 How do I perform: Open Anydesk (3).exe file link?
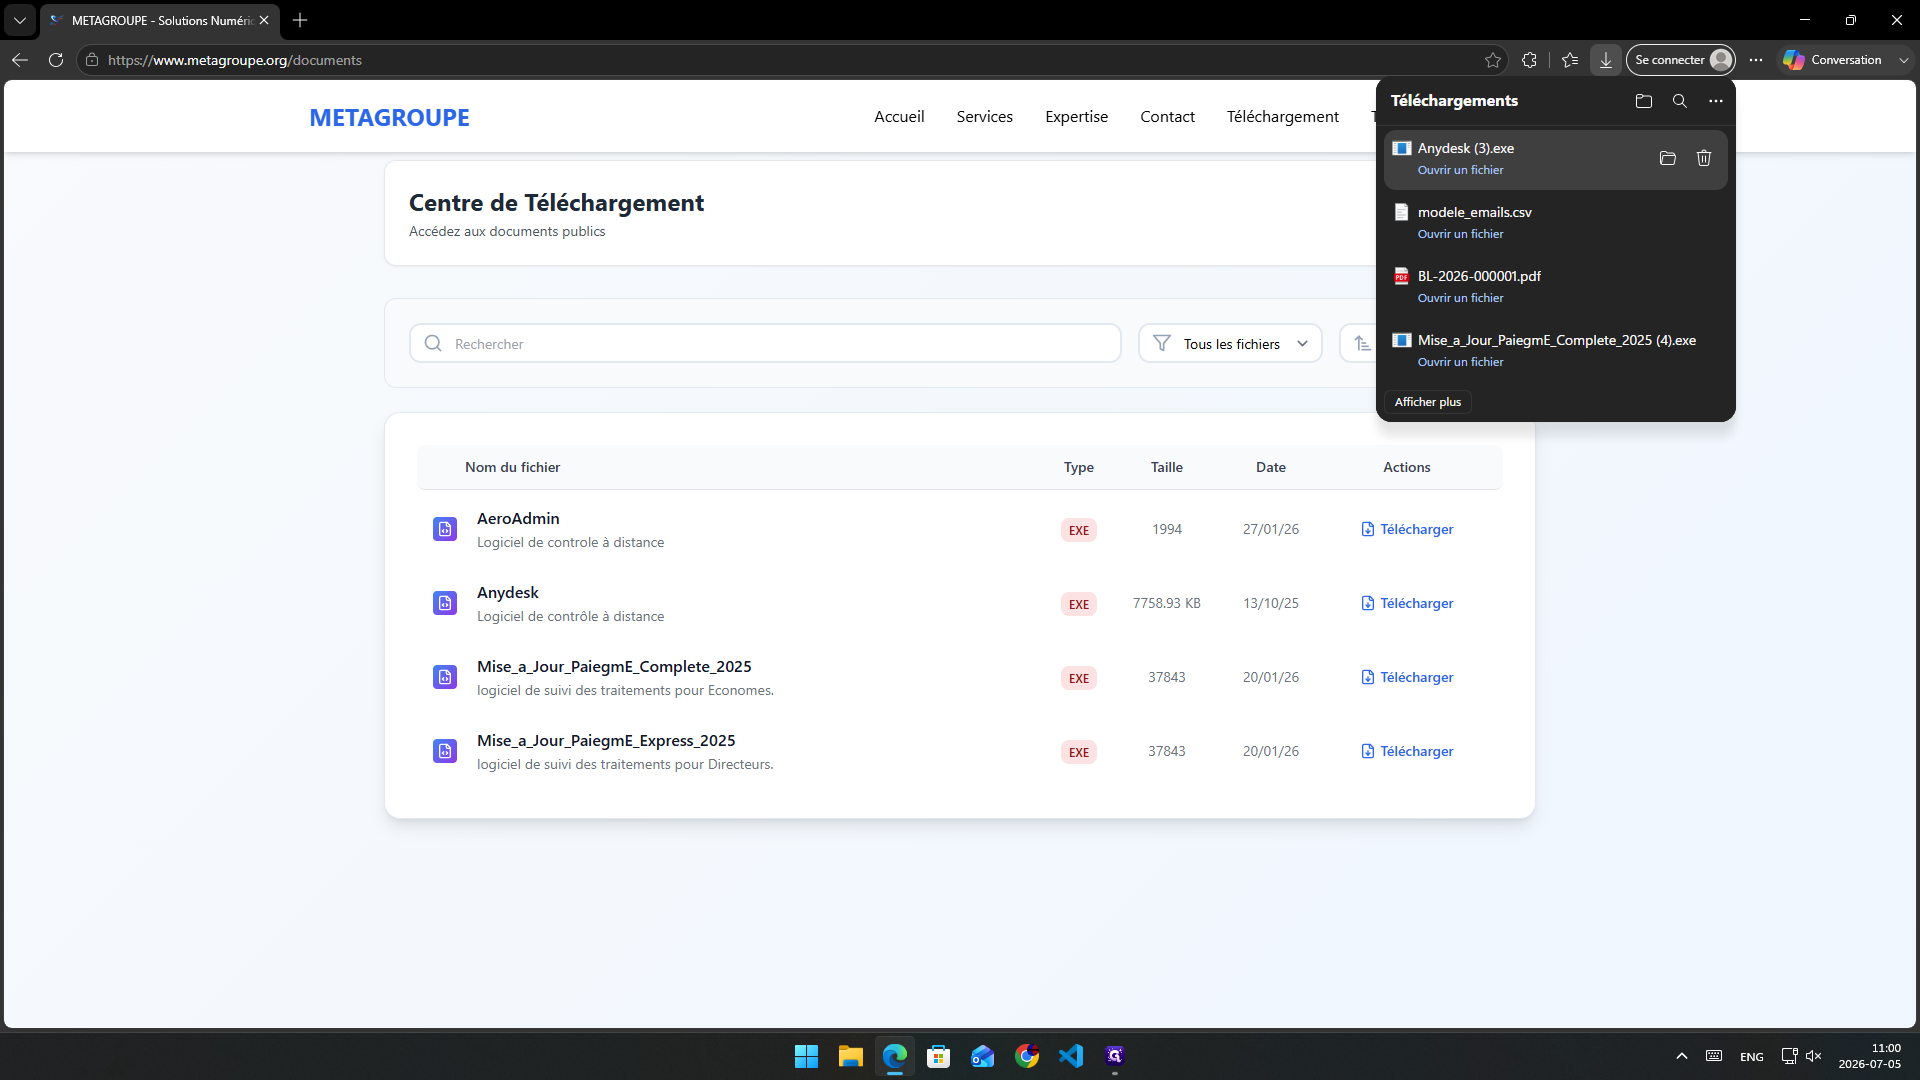point(1460,170)
